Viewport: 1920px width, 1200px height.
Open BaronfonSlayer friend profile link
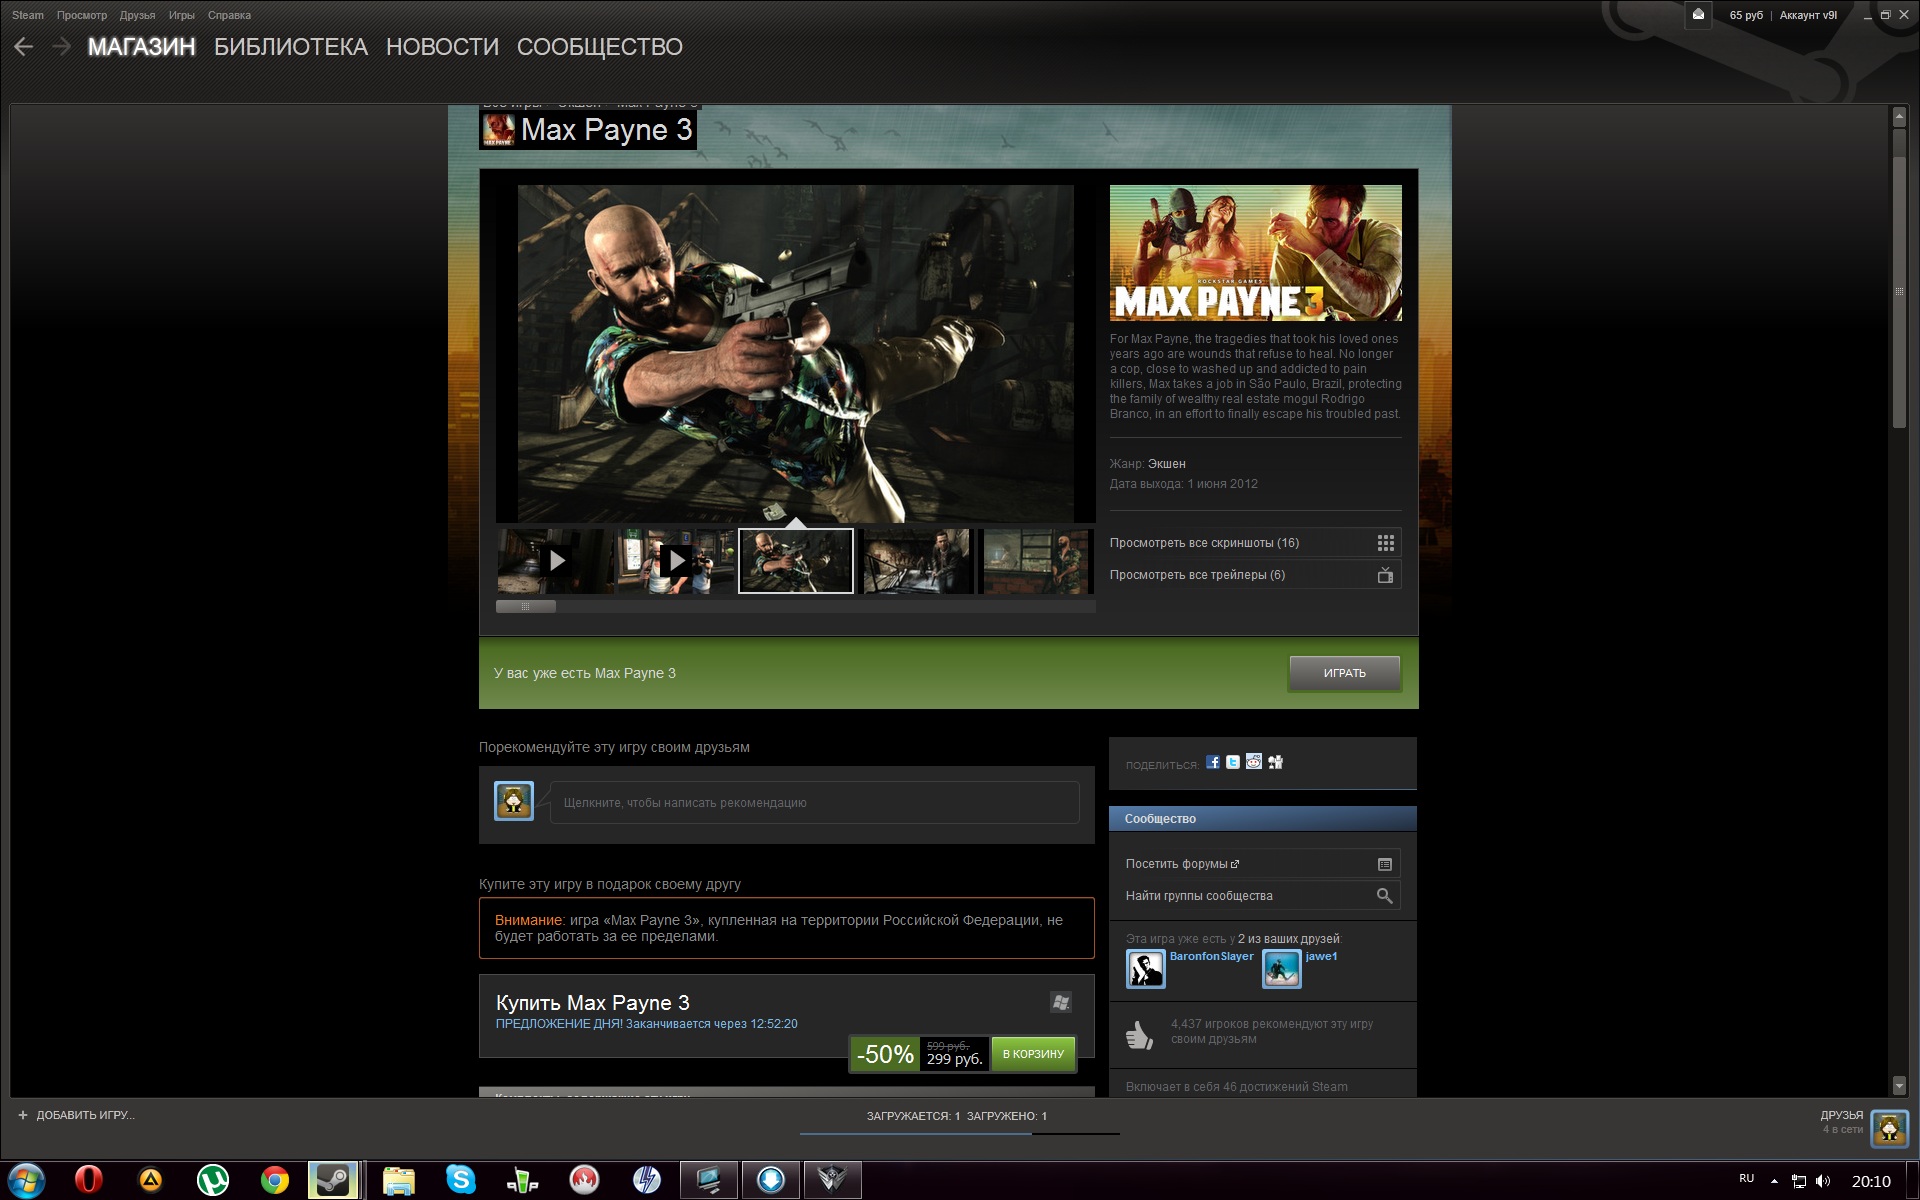pos(1211,956)
